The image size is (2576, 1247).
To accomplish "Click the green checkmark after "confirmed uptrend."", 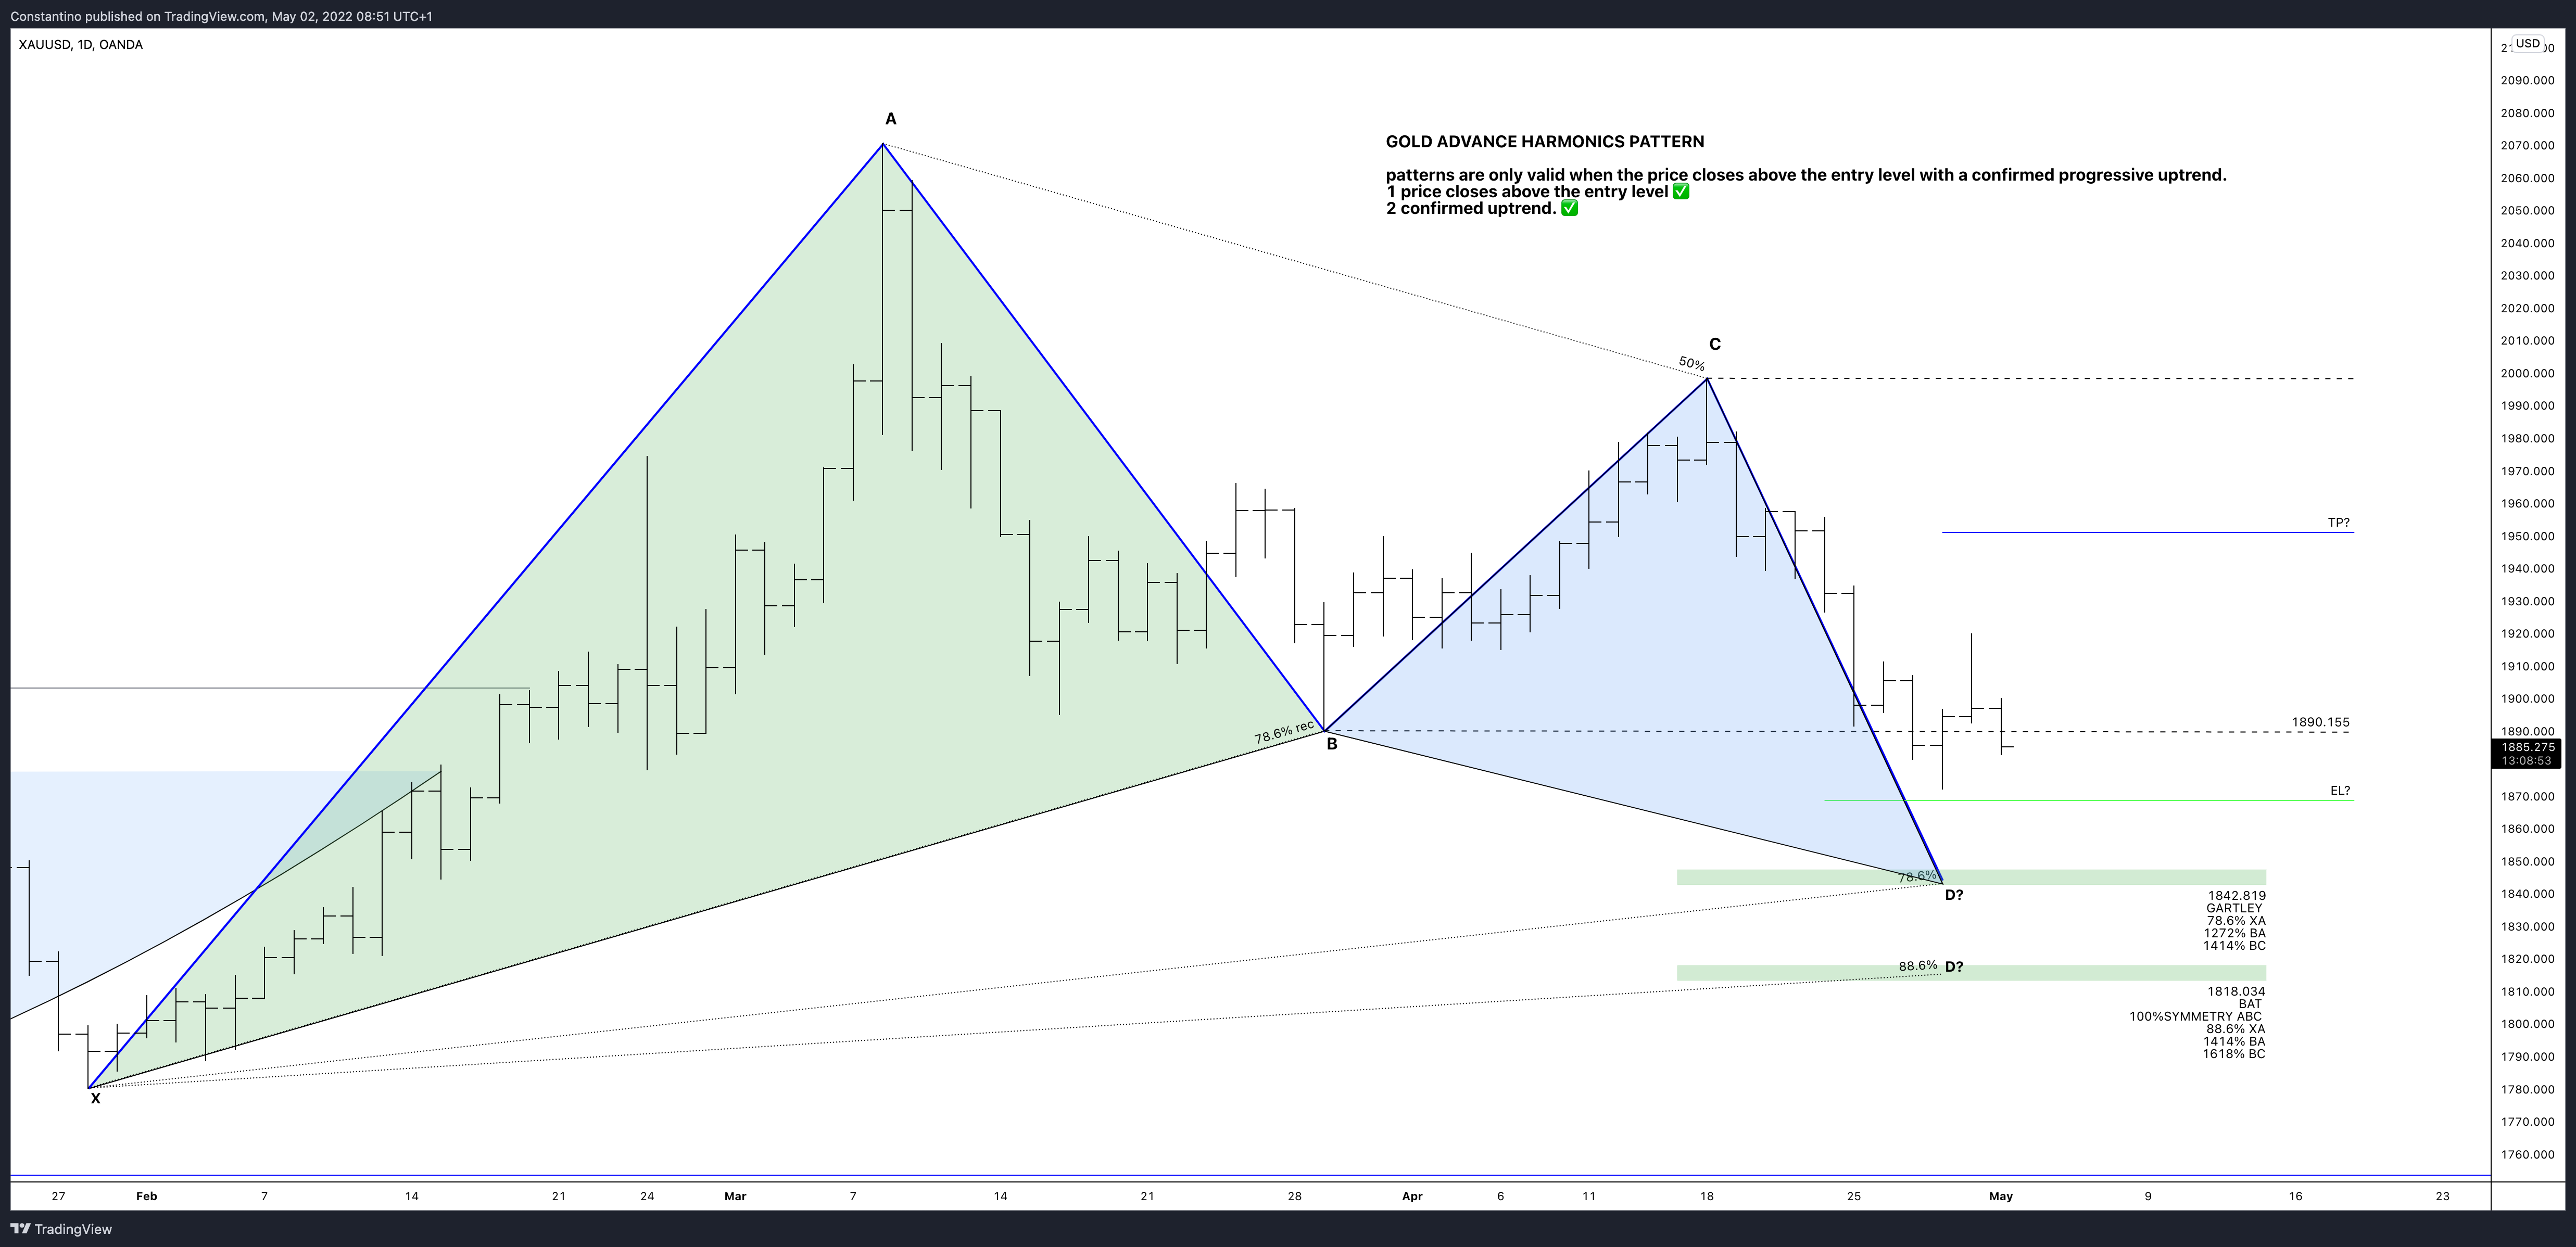I will point(1570,208).
